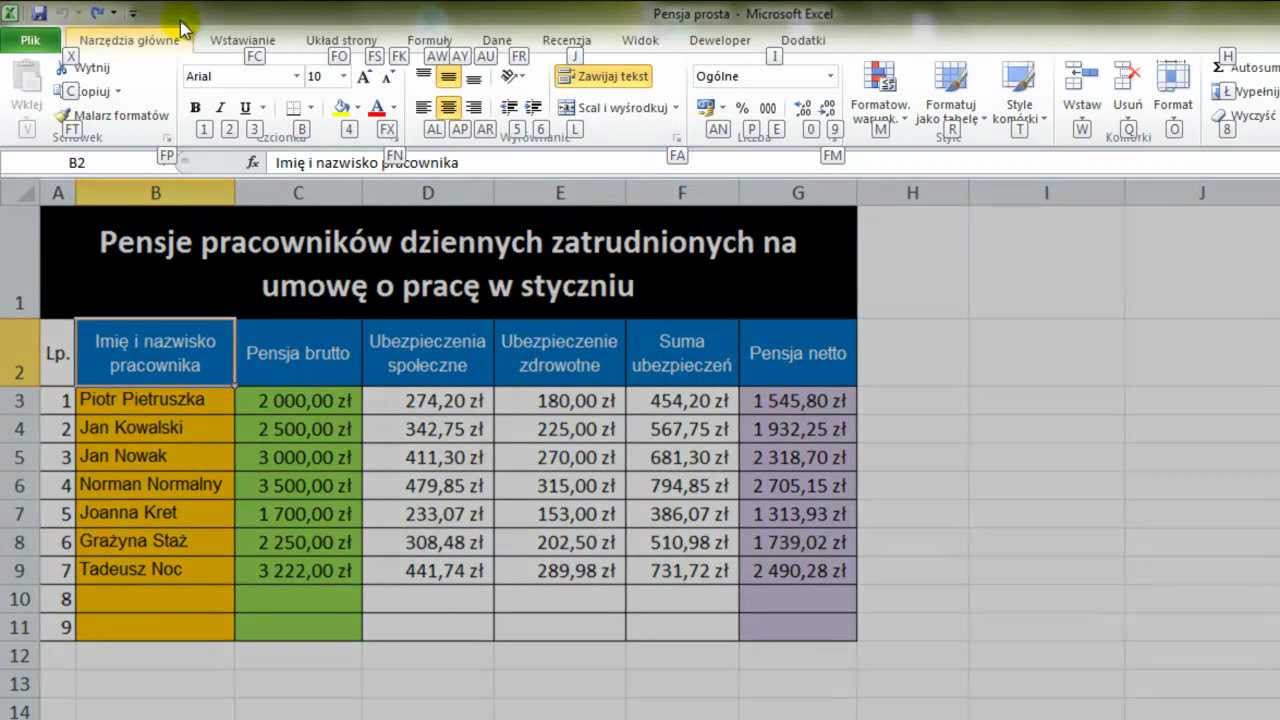Increase font size with the large A icon

tap(364, 76)
